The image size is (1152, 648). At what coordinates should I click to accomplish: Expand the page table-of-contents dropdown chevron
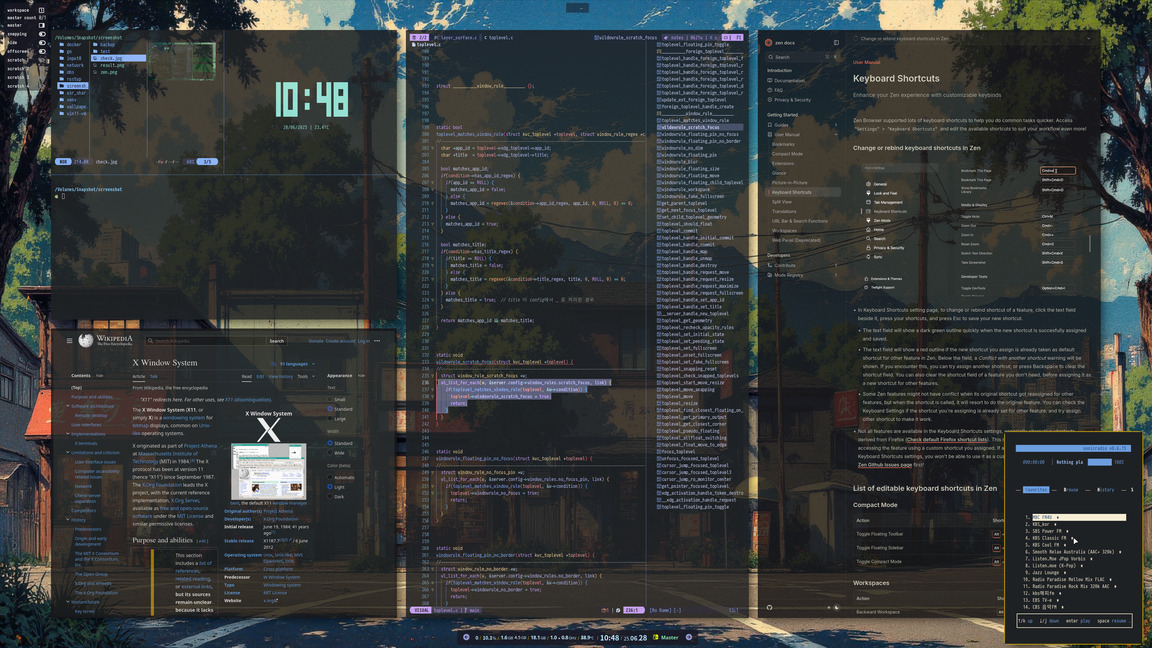pyautogui.click(x=1089, y=38)
